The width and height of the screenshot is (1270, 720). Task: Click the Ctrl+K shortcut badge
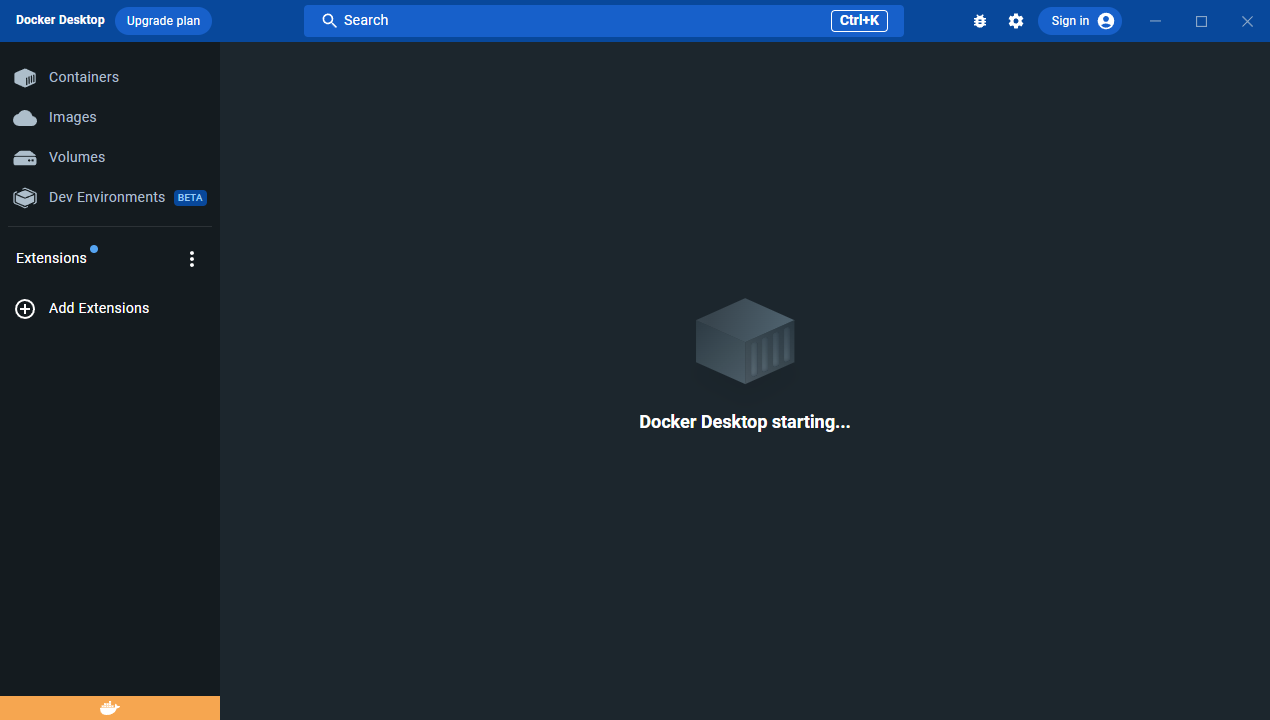coord(859,21)
